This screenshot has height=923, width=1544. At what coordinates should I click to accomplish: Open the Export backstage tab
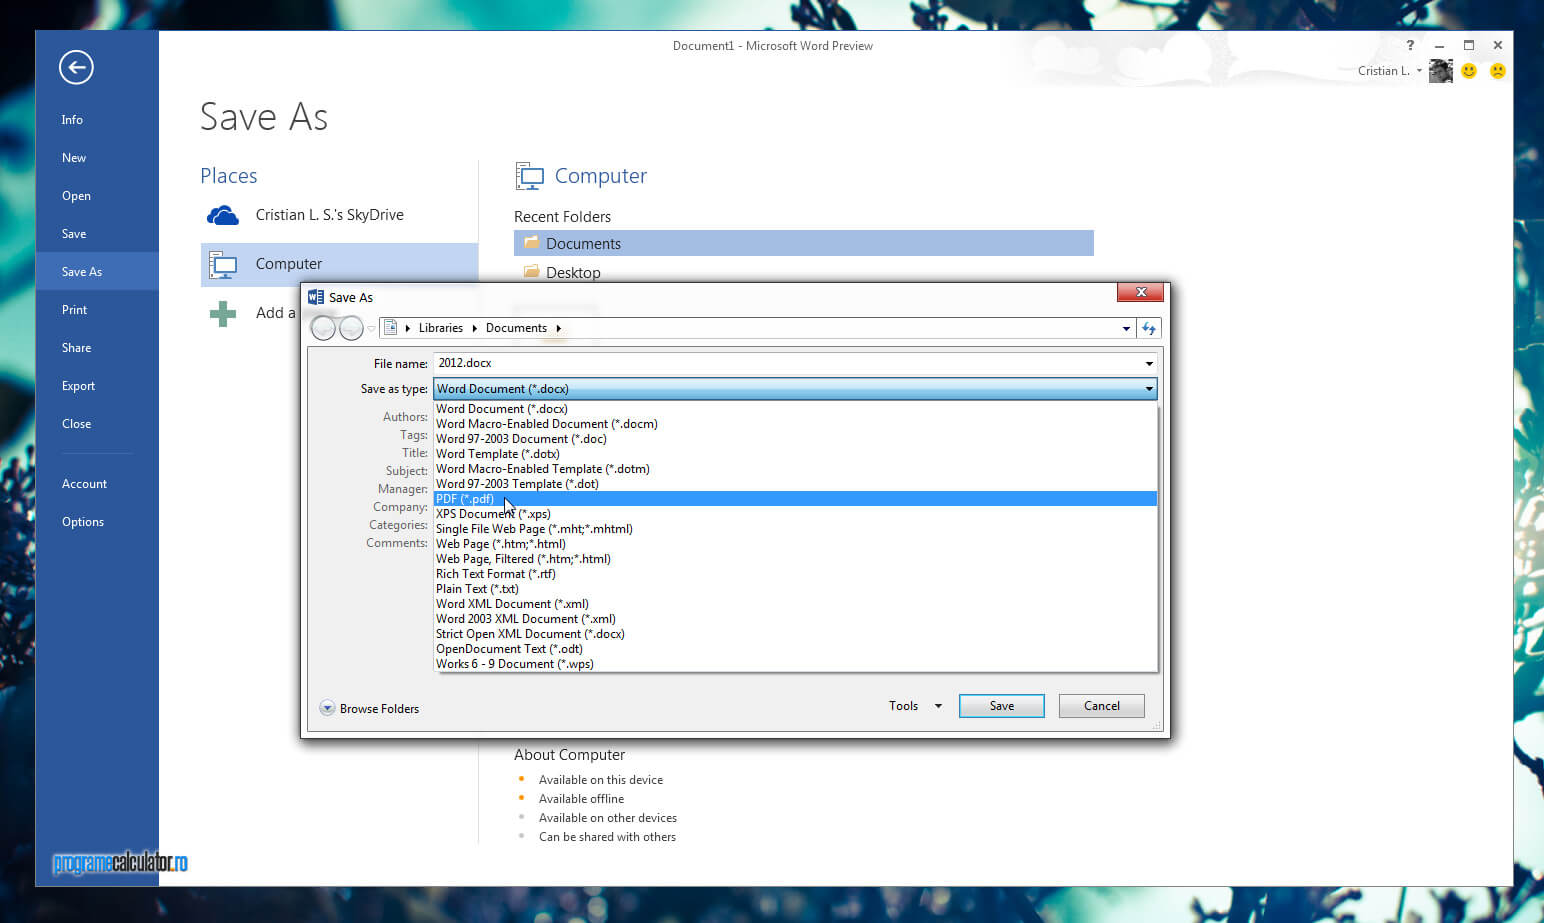(97, 386)
